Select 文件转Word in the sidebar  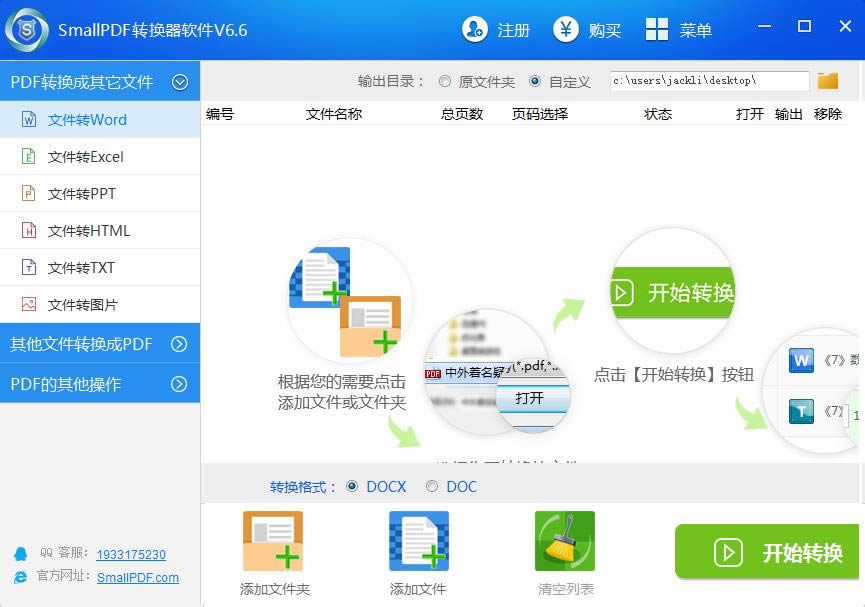(100, 119)
